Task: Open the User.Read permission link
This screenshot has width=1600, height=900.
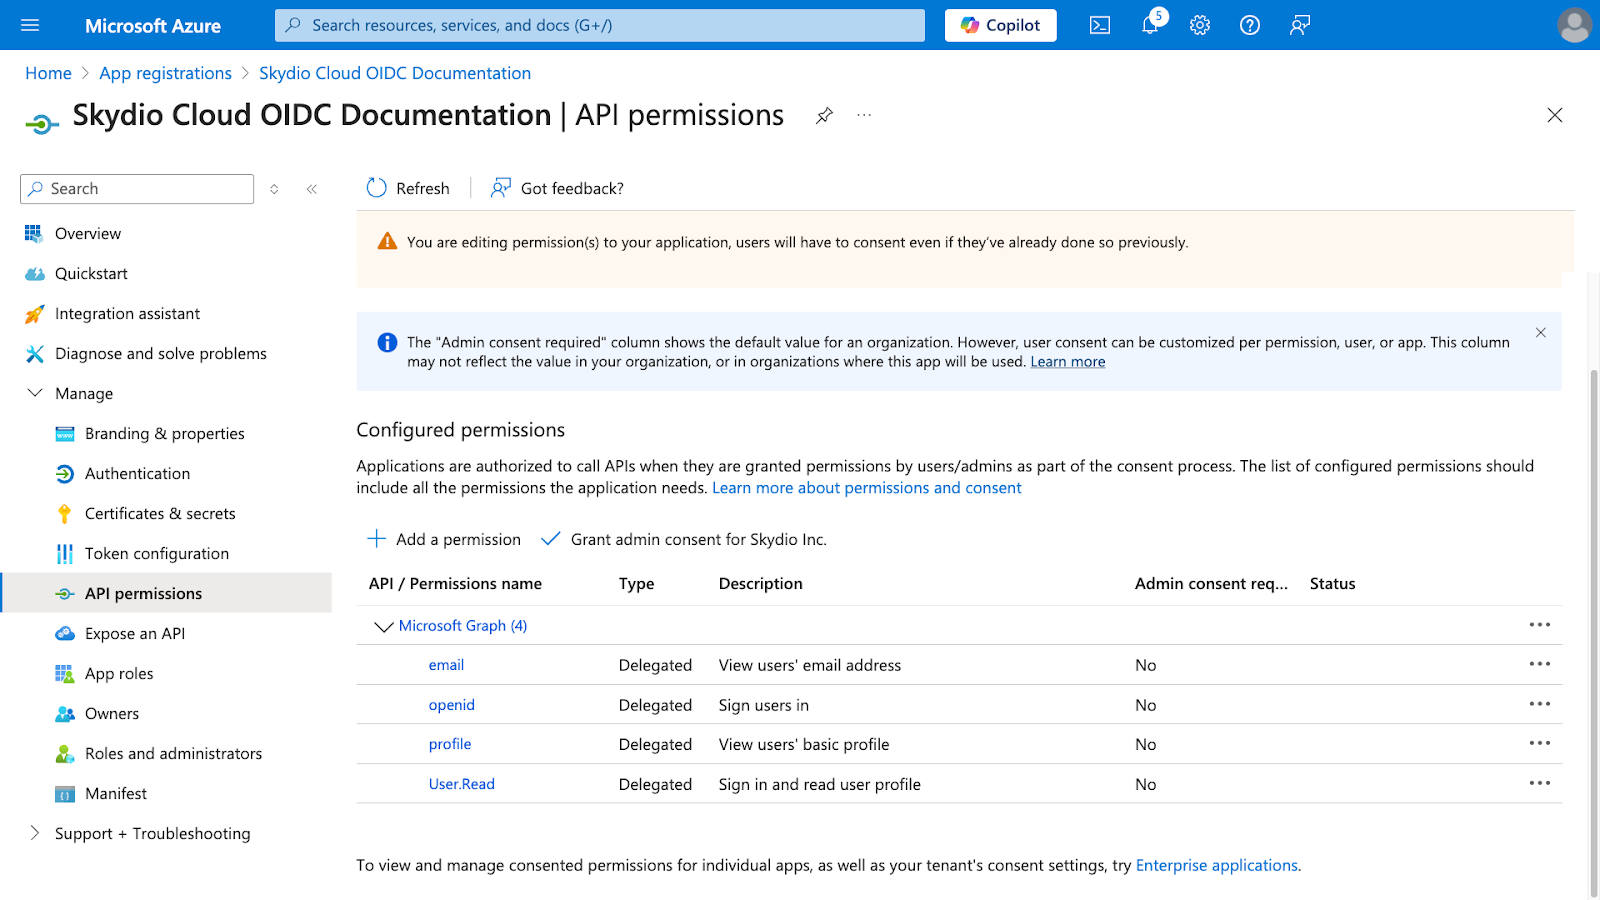Action: [462, 784]
